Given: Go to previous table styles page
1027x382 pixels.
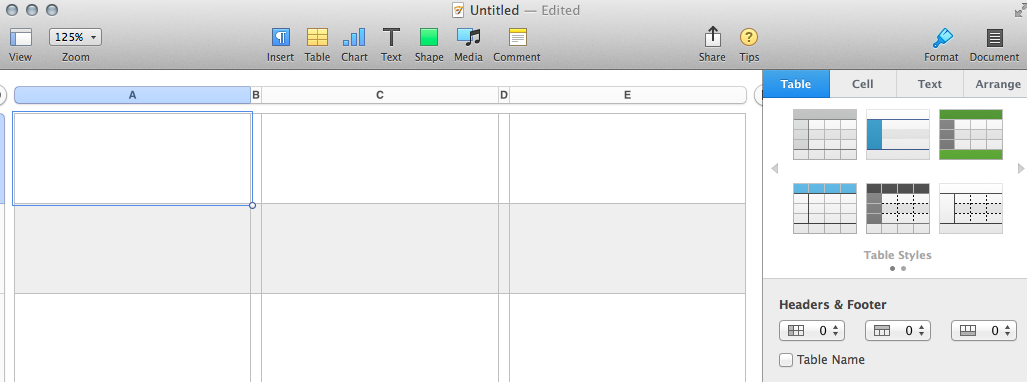Looking at the screenshot, I should coord(775,168).
